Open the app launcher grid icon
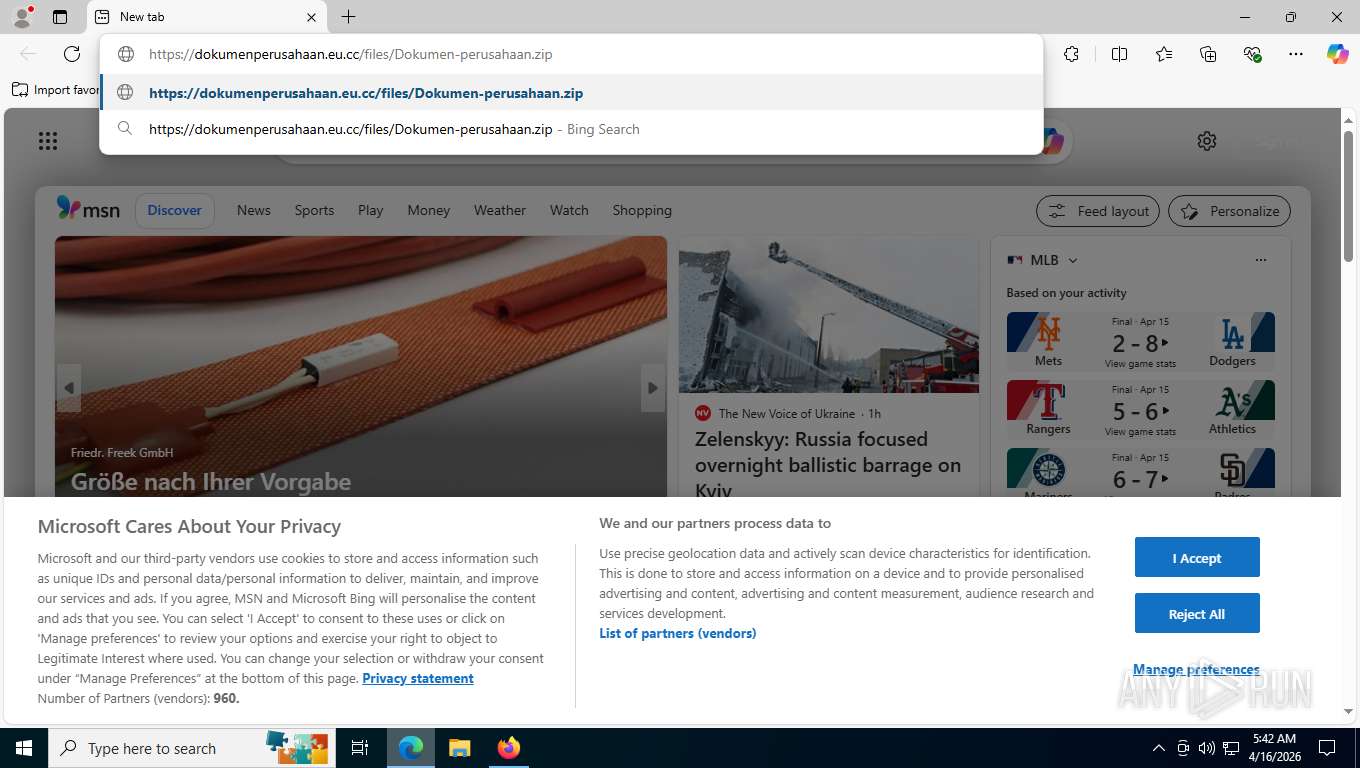Screen dimensions: 1360x768 click(48, 141)
